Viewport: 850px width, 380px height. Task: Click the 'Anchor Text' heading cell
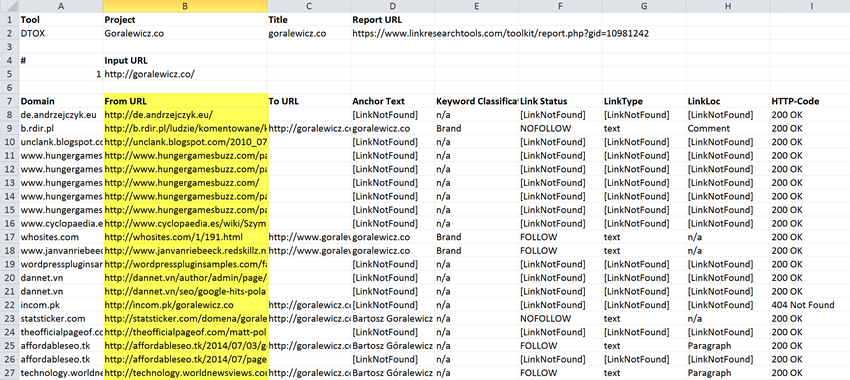[392, 101]
